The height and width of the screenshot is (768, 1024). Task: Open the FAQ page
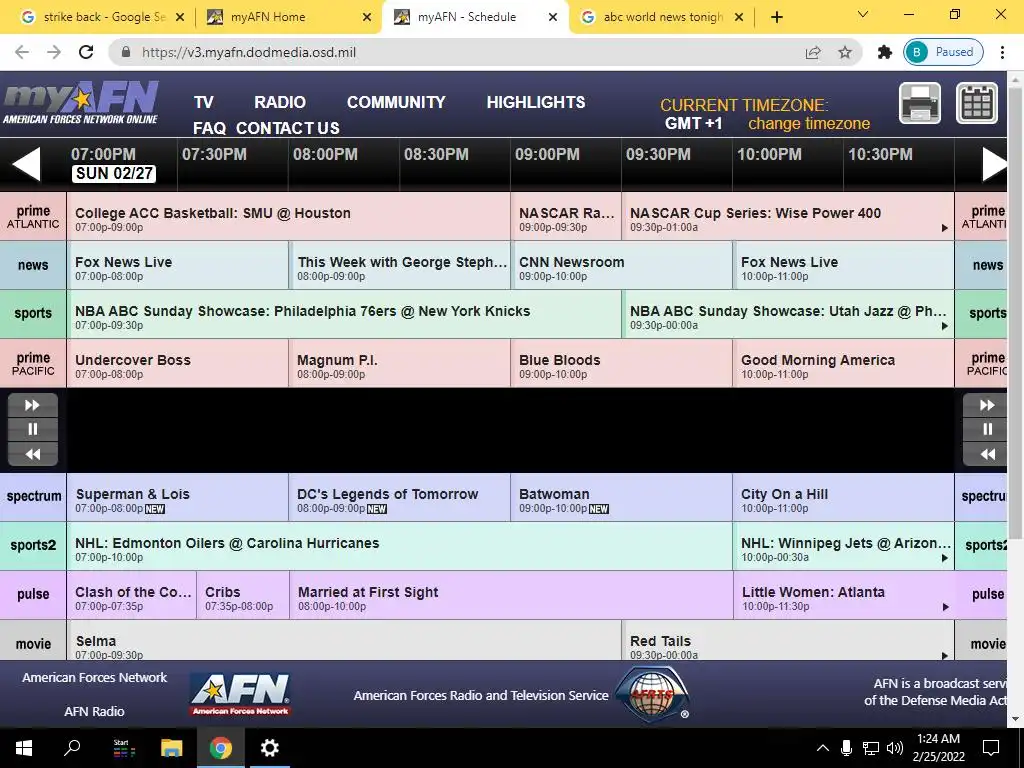click(209, 128)
